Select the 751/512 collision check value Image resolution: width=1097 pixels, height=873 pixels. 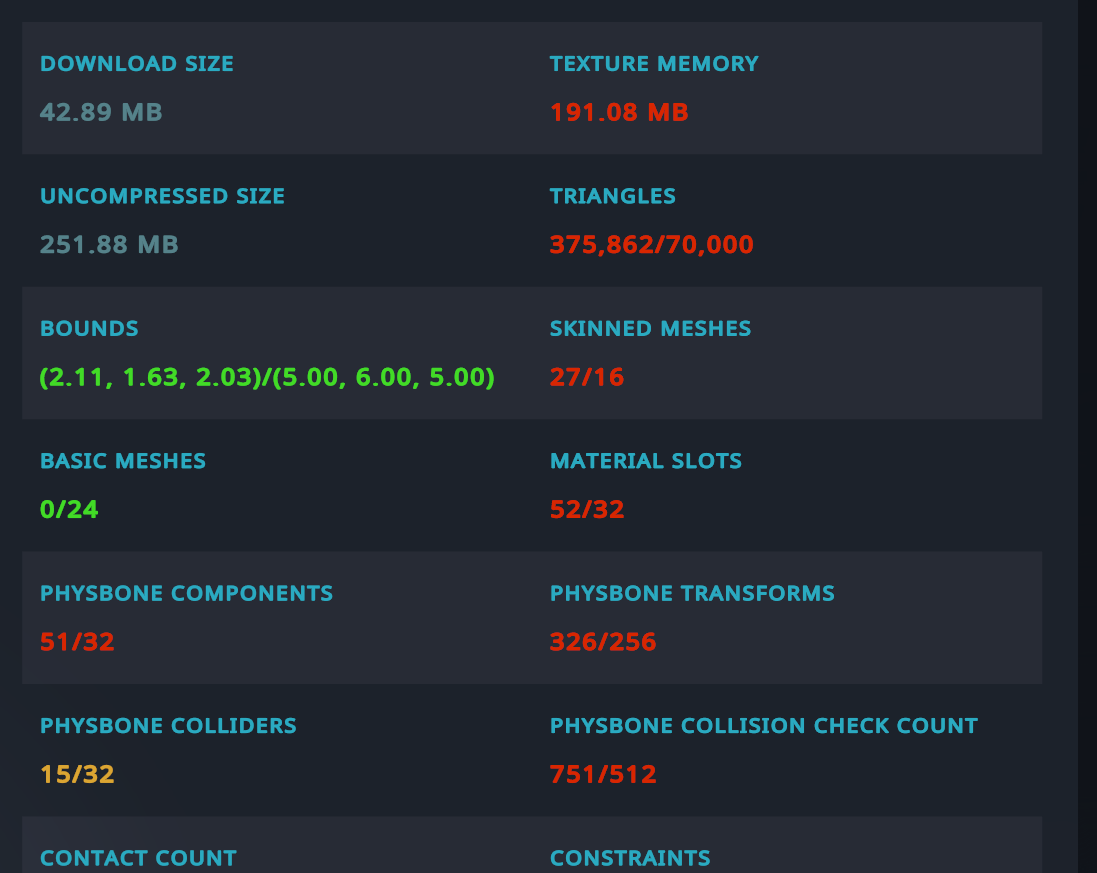coord(603,775)
